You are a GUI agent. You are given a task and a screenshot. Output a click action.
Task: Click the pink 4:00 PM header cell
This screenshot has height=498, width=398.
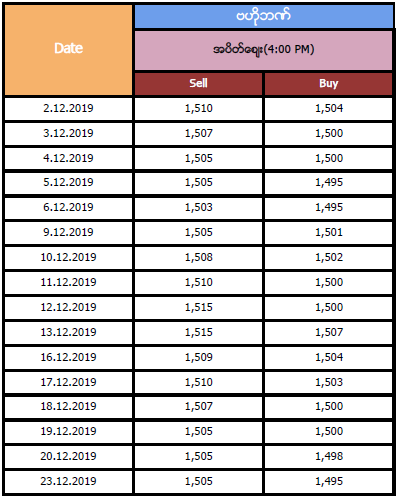pos(264,50)
